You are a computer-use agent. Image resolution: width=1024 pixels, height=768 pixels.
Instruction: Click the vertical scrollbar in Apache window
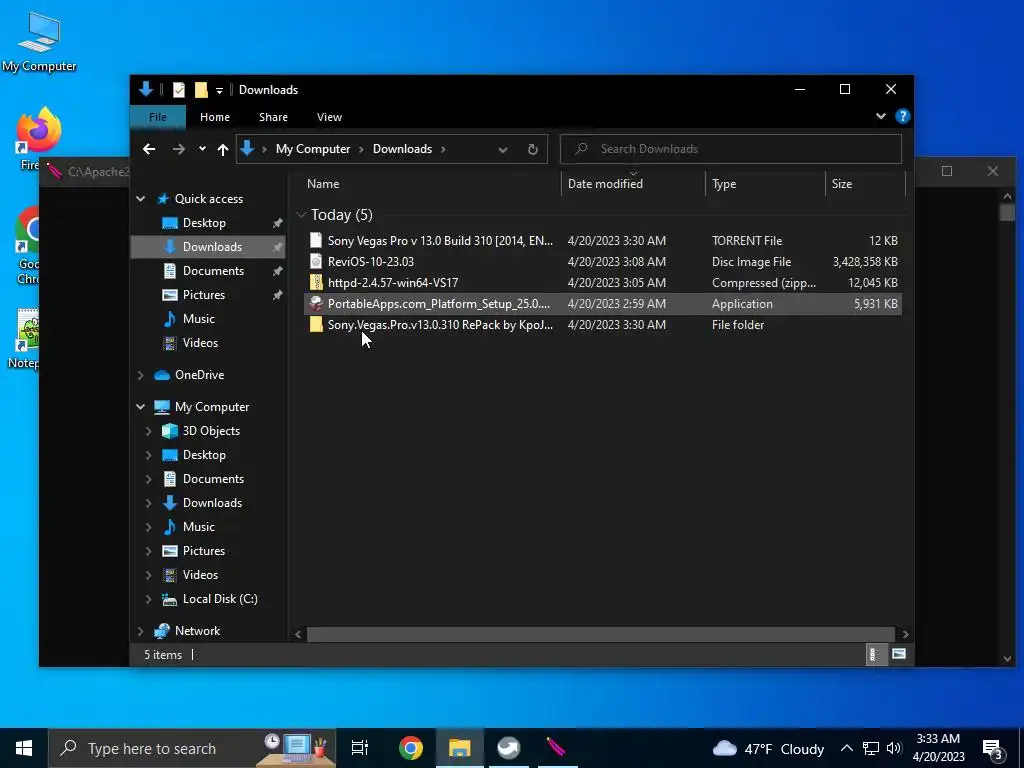pyautogui.click(x=1006, y=213)
